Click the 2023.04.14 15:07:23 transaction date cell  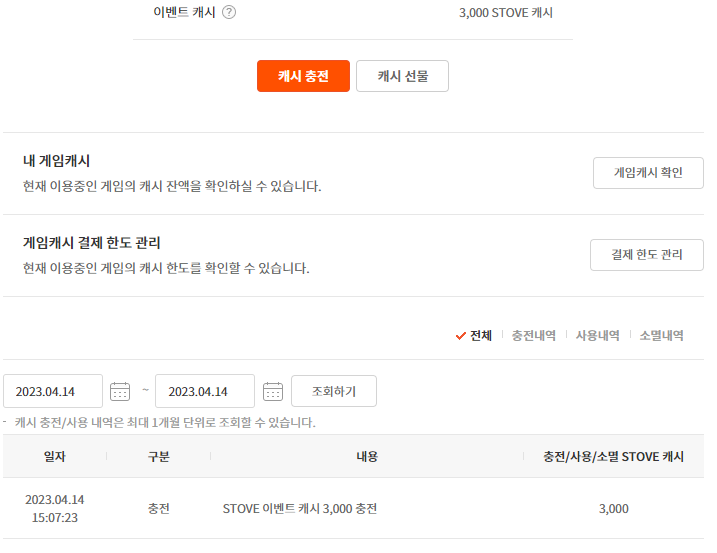pyautogui.click(x=54, y=509)
